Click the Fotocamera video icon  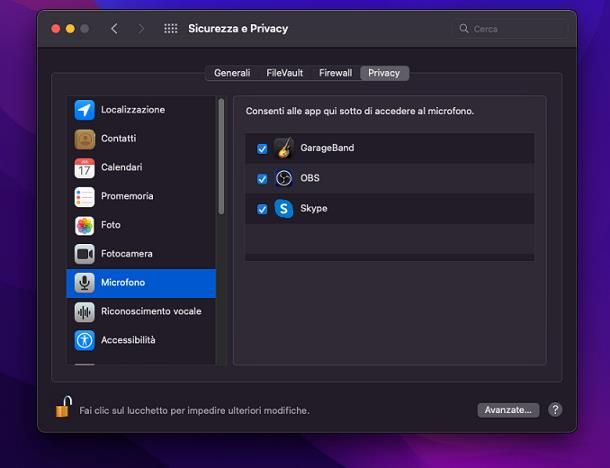[84, 254]
